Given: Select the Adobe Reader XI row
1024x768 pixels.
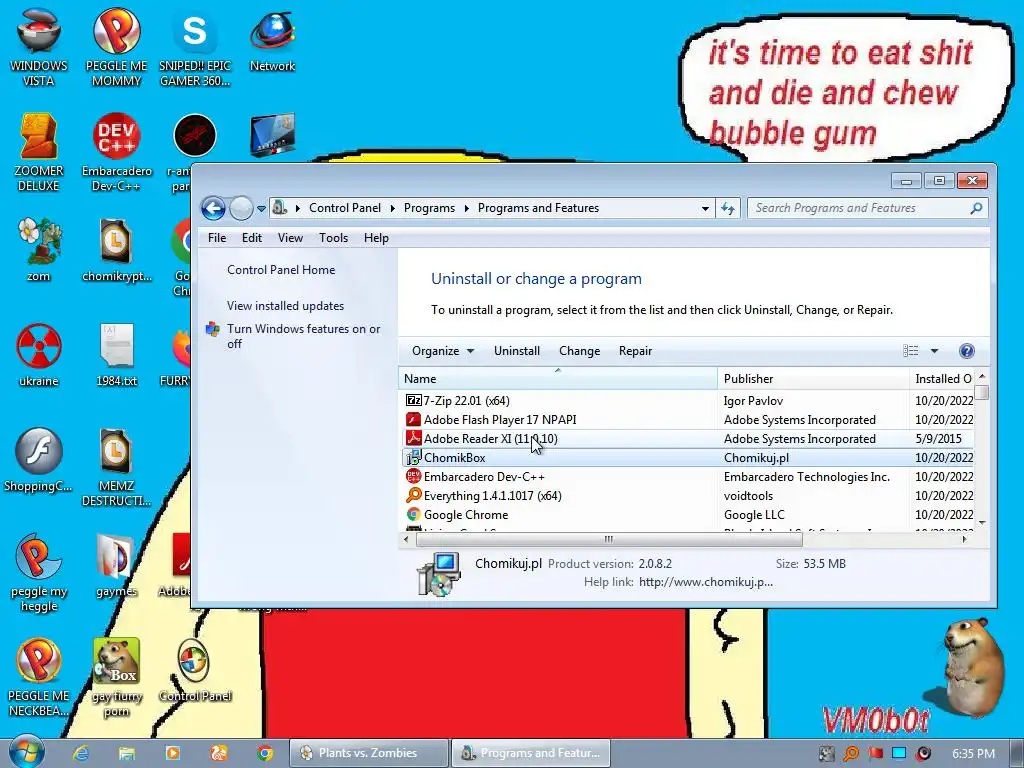Looking at the screenshot, I should (x=687, y=439).
